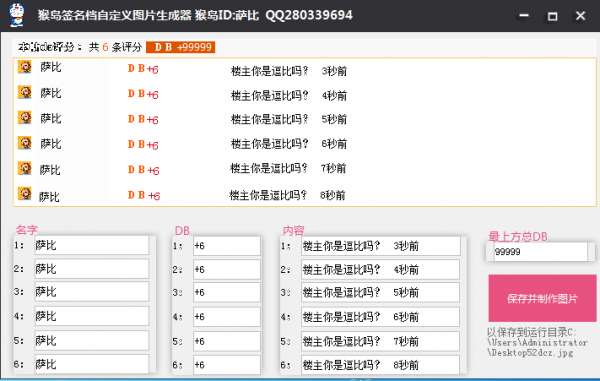Select DB value field number 2
This screenshot has width=600, height=381.
[227, 269]
